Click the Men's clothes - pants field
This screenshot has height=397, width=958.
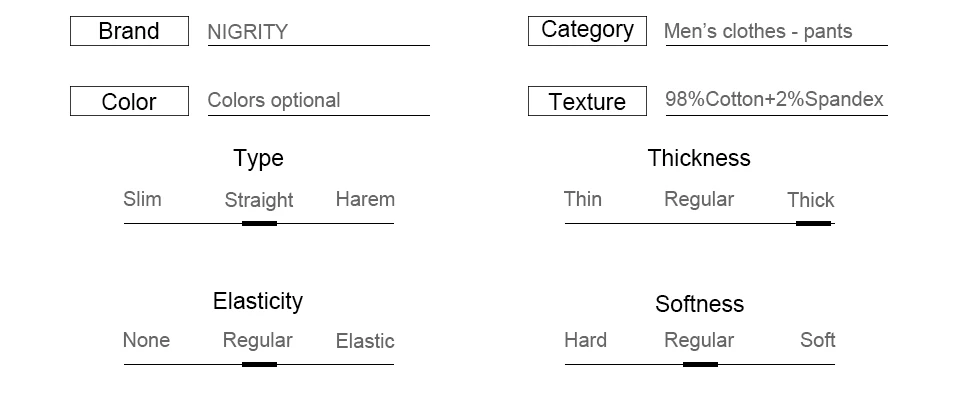(x=776, y=32)
